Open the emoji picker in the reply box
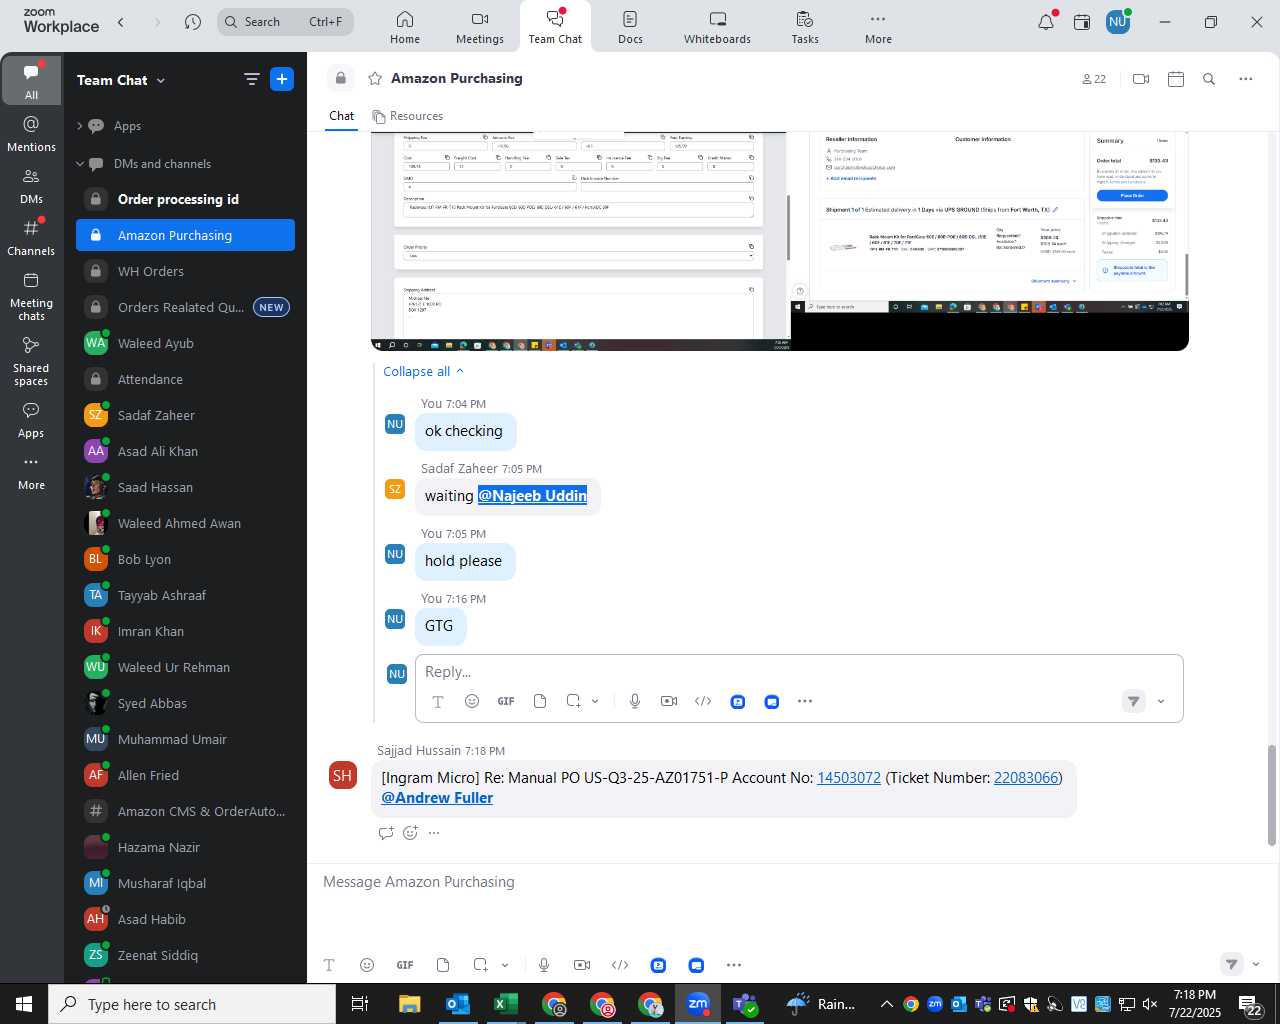Screen dimensions: 1280x1024 (x=472, y=701)
